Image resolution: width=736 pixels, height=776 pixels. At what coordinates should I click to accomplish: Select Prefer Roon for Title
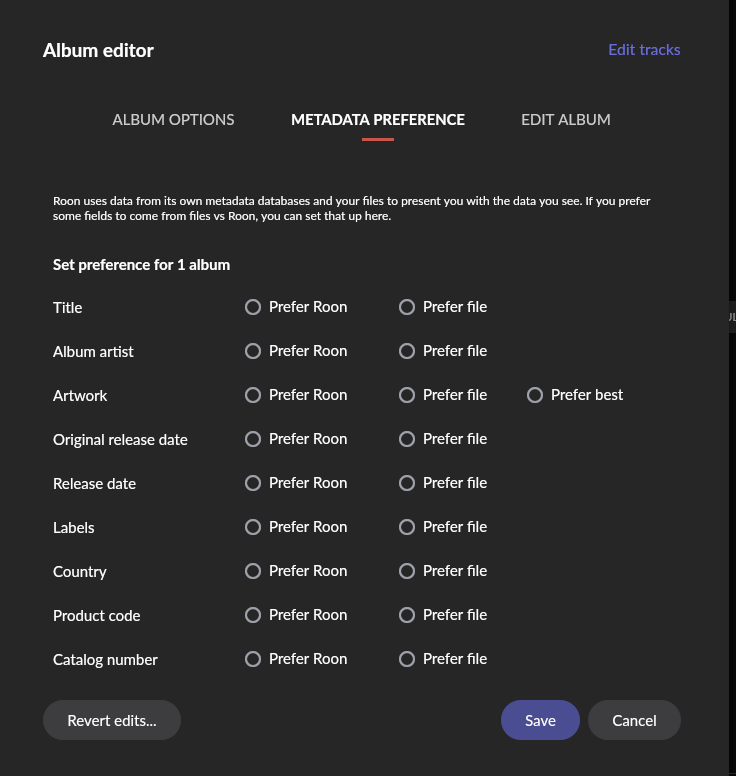(253, 307)
